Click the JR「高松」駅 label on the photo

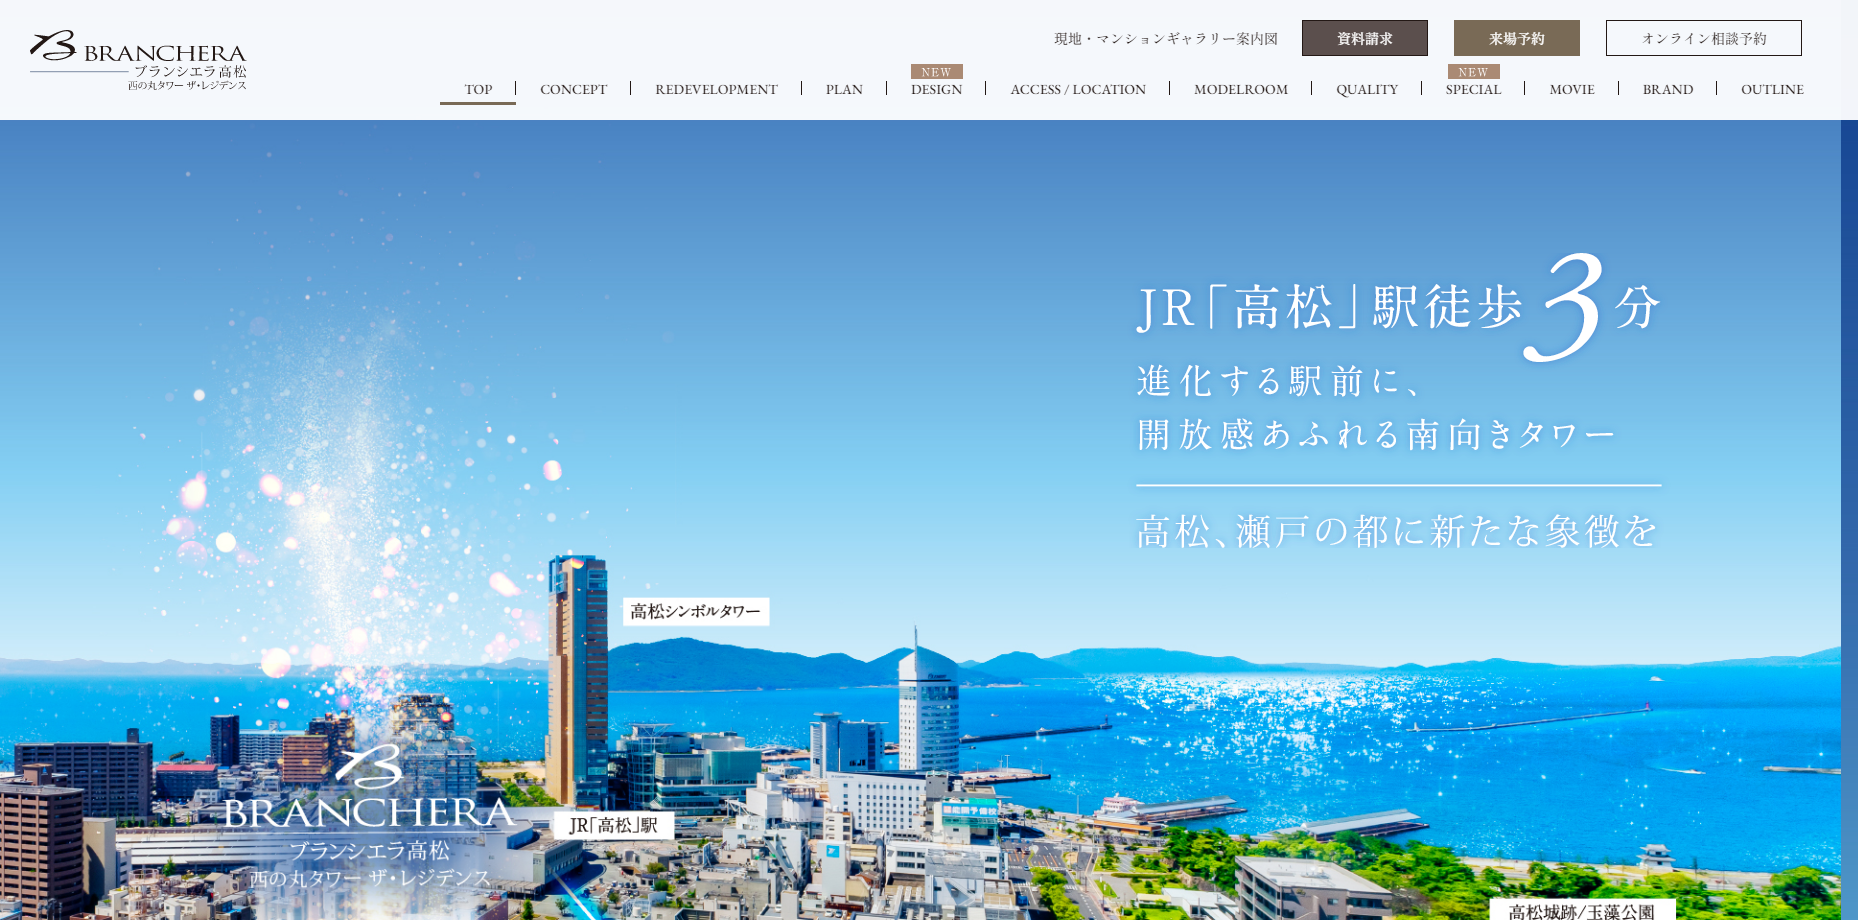[614, 825]
